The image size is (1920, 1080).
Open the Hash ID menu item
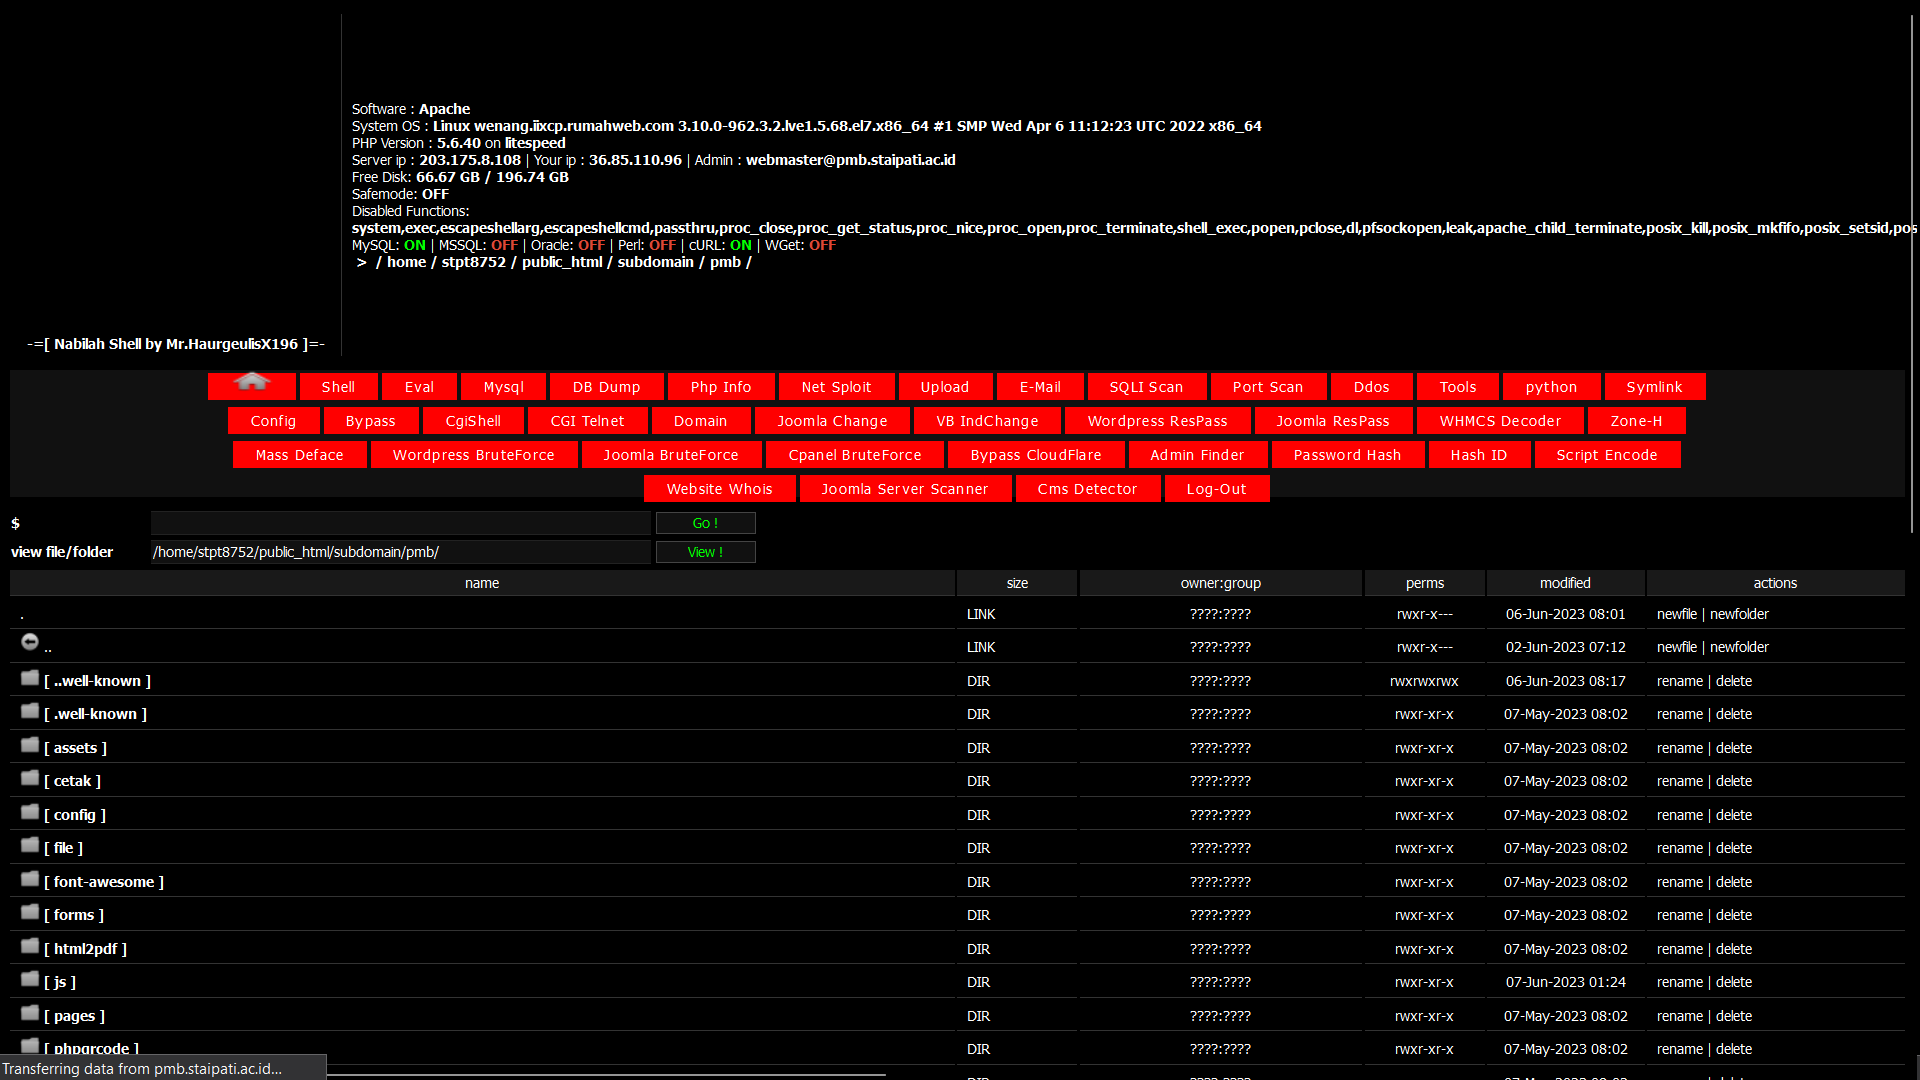(x=1479, y=455)
